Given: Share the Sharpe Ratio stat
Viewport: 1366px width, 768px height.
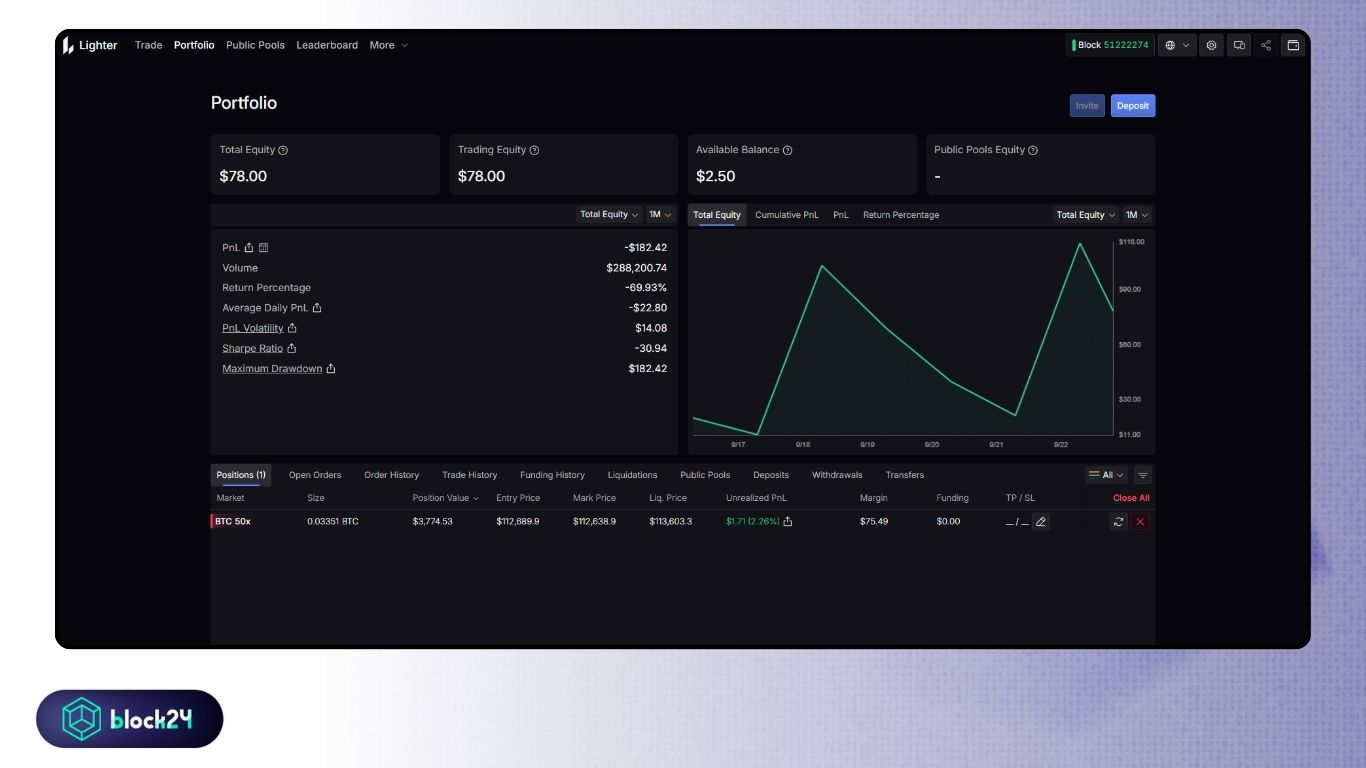Looking at the screenshot, I should click(292, 348).
